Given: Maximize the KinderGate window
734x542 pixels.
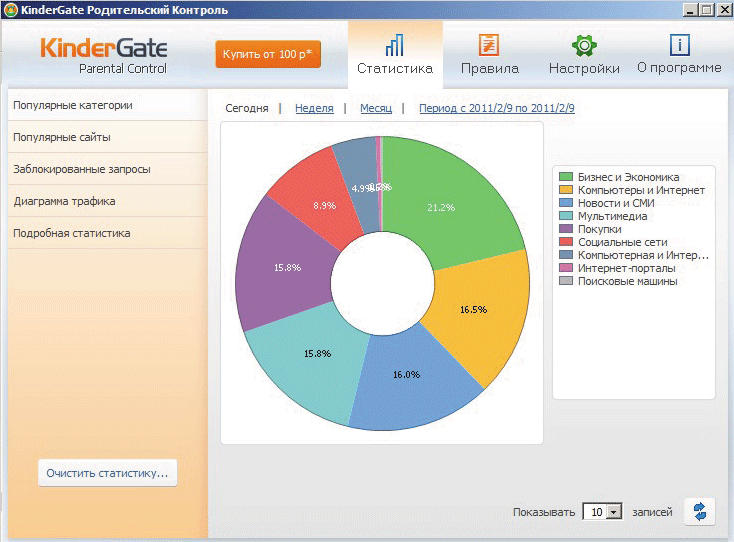Looking at the screenshot, I should 706,10.
